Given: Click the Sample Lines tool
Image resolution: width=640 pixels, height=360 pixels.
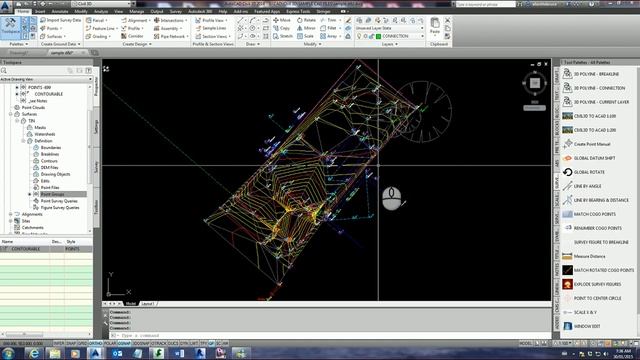Looking at the screenshot, I should click(x=211, y=28).
